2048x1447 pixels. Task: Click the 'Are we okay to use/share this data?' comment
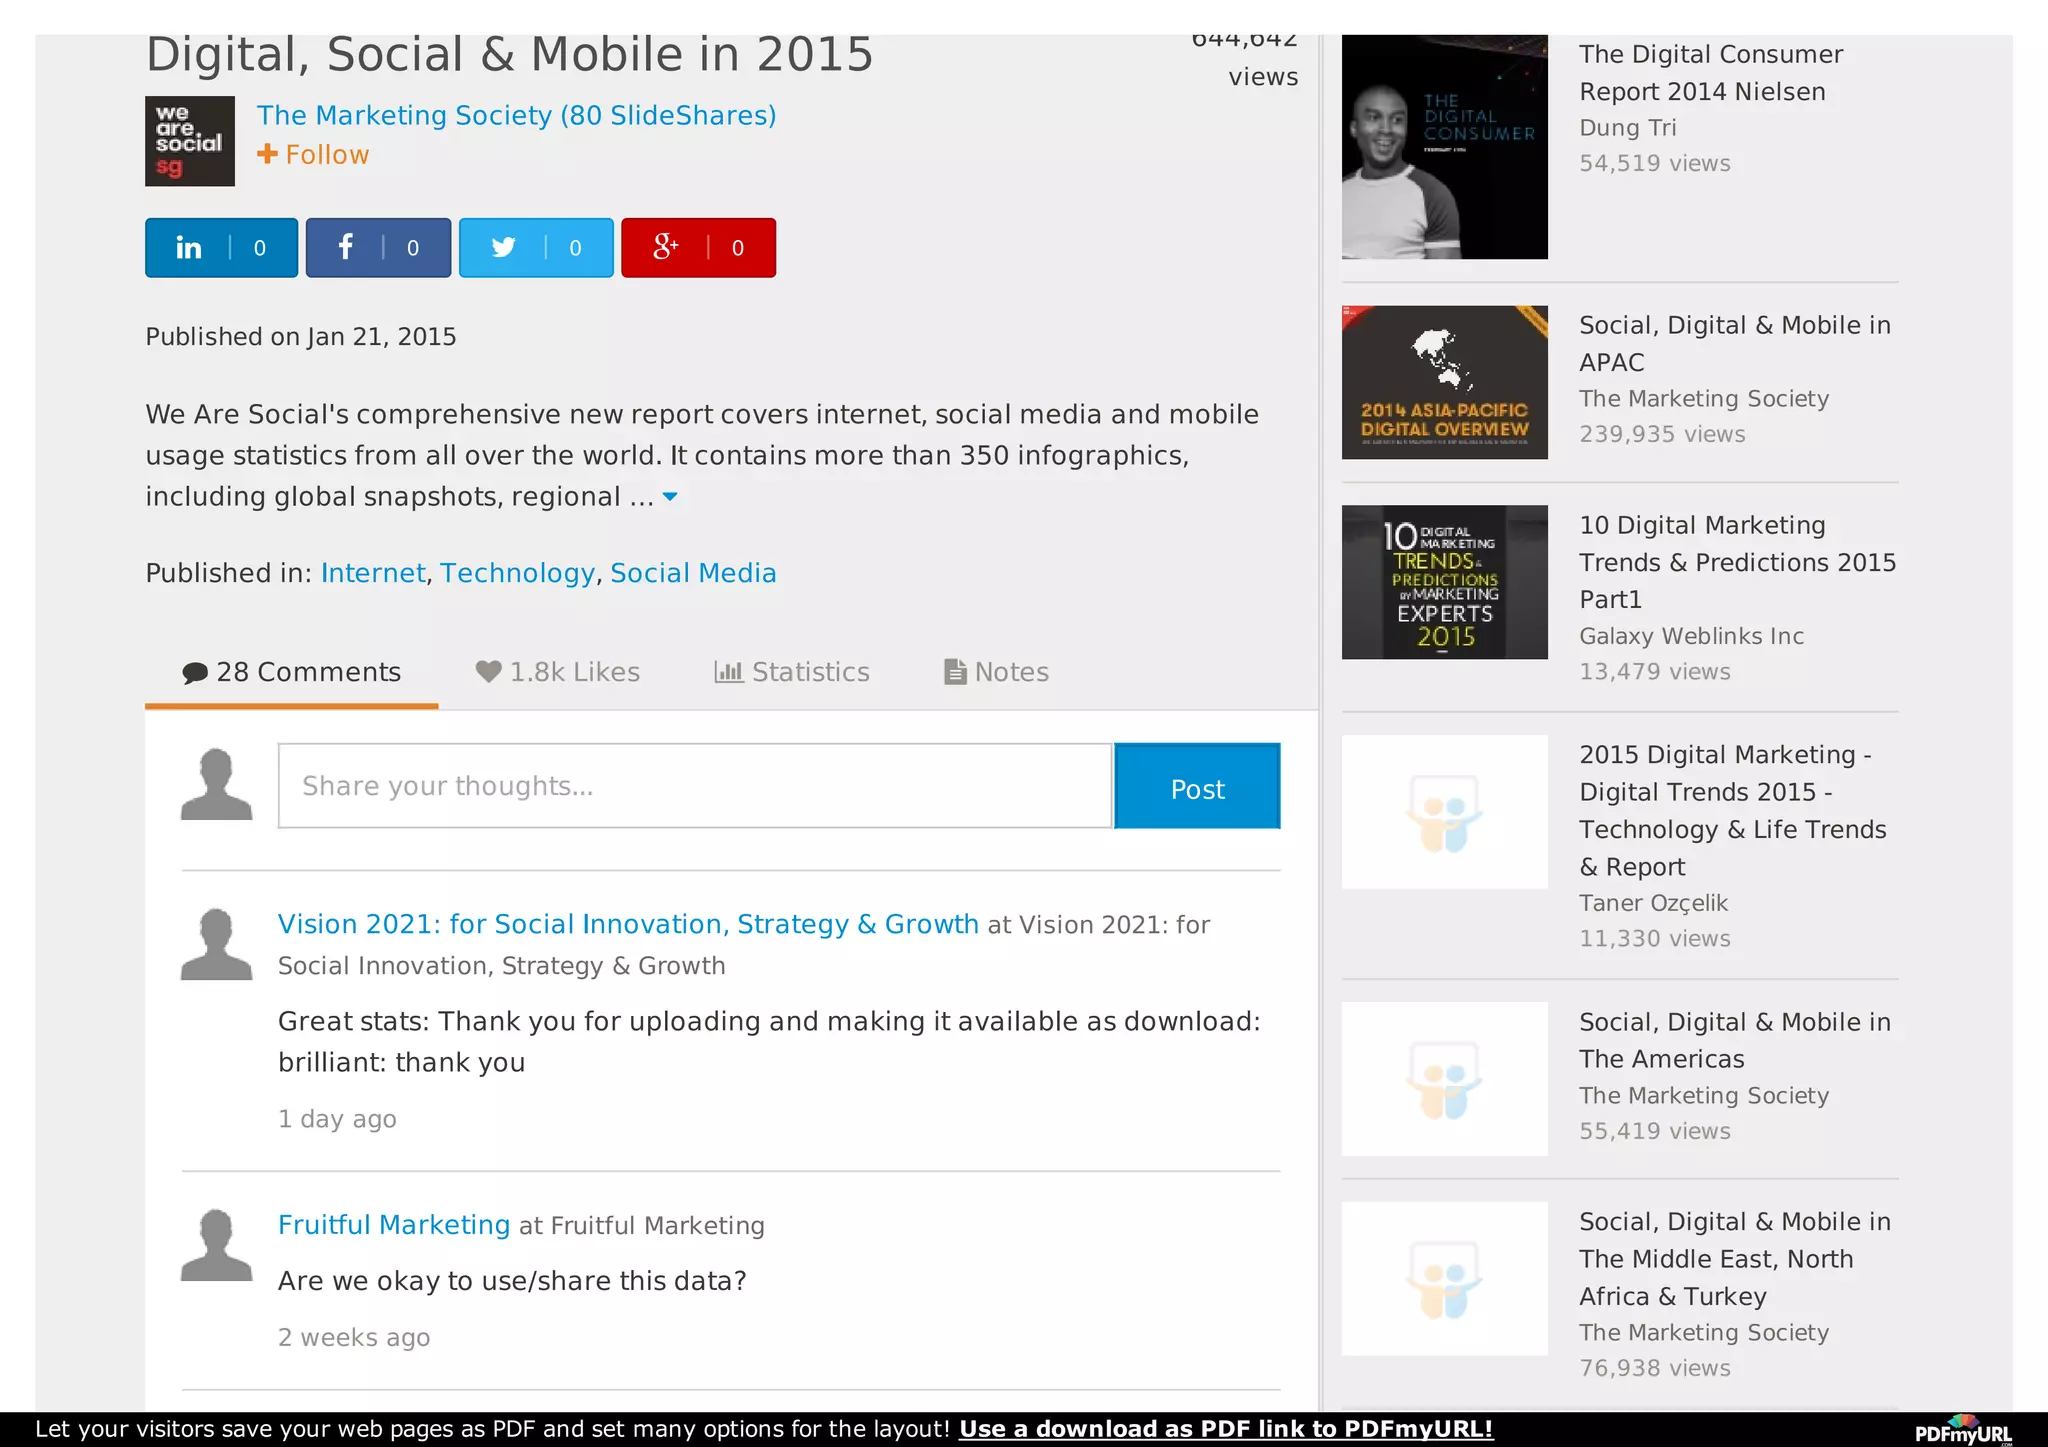[x=512, y=1281]
